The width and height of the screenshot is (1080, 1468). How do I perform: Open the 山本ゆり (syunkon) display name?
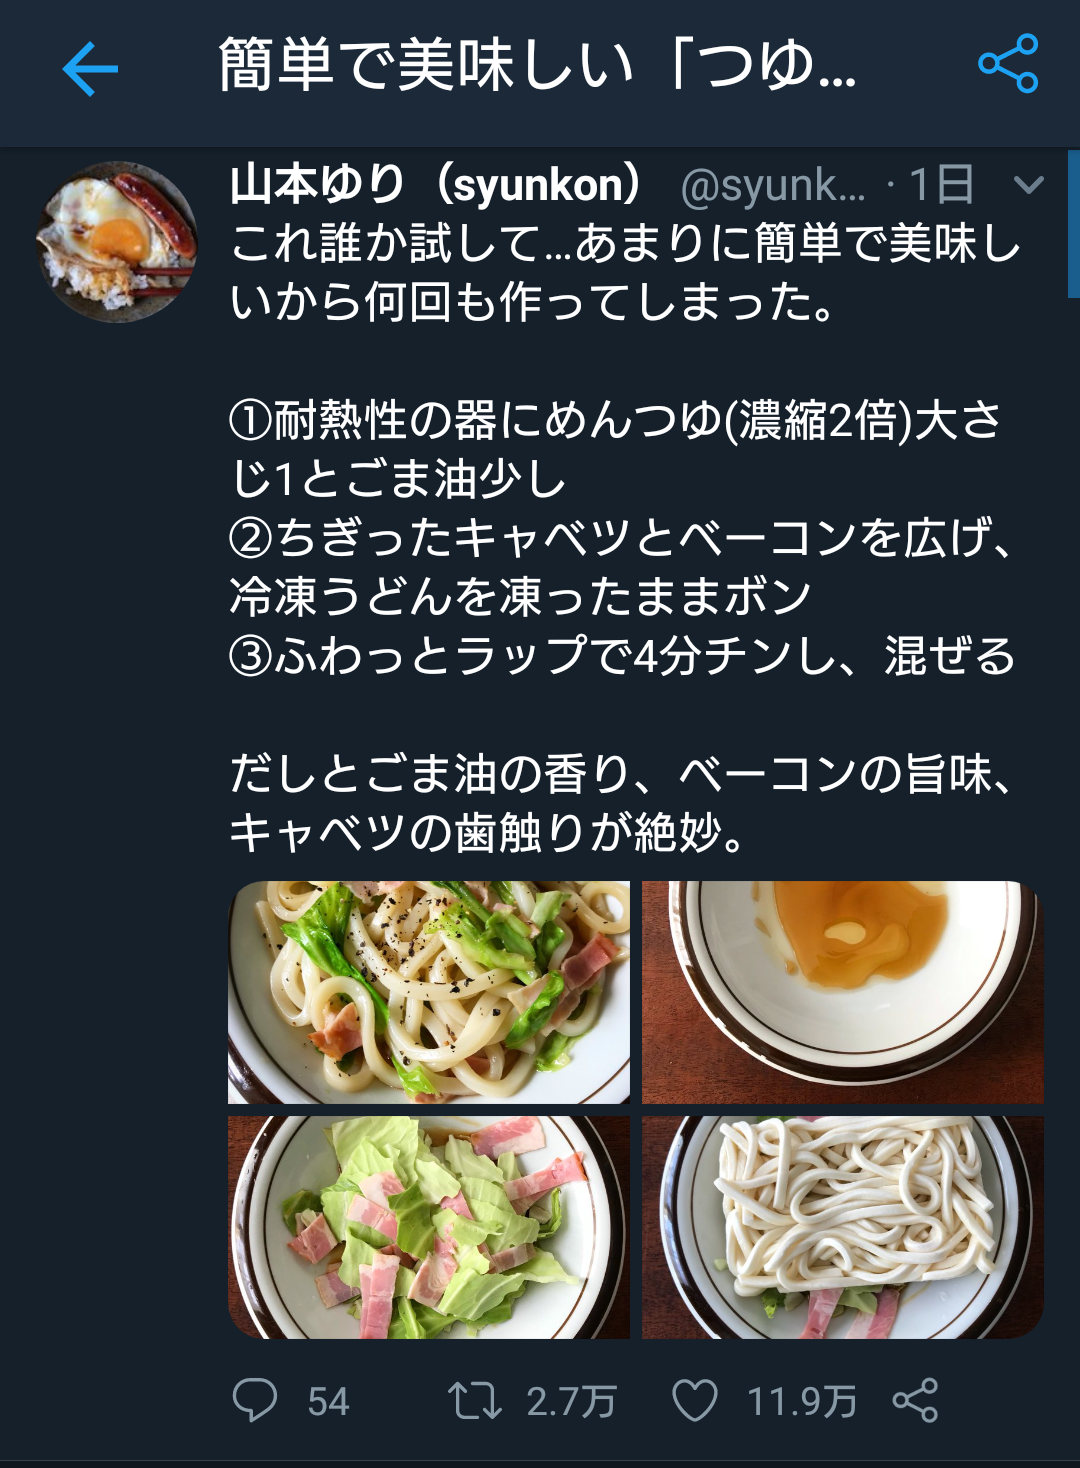pos(437,185)
